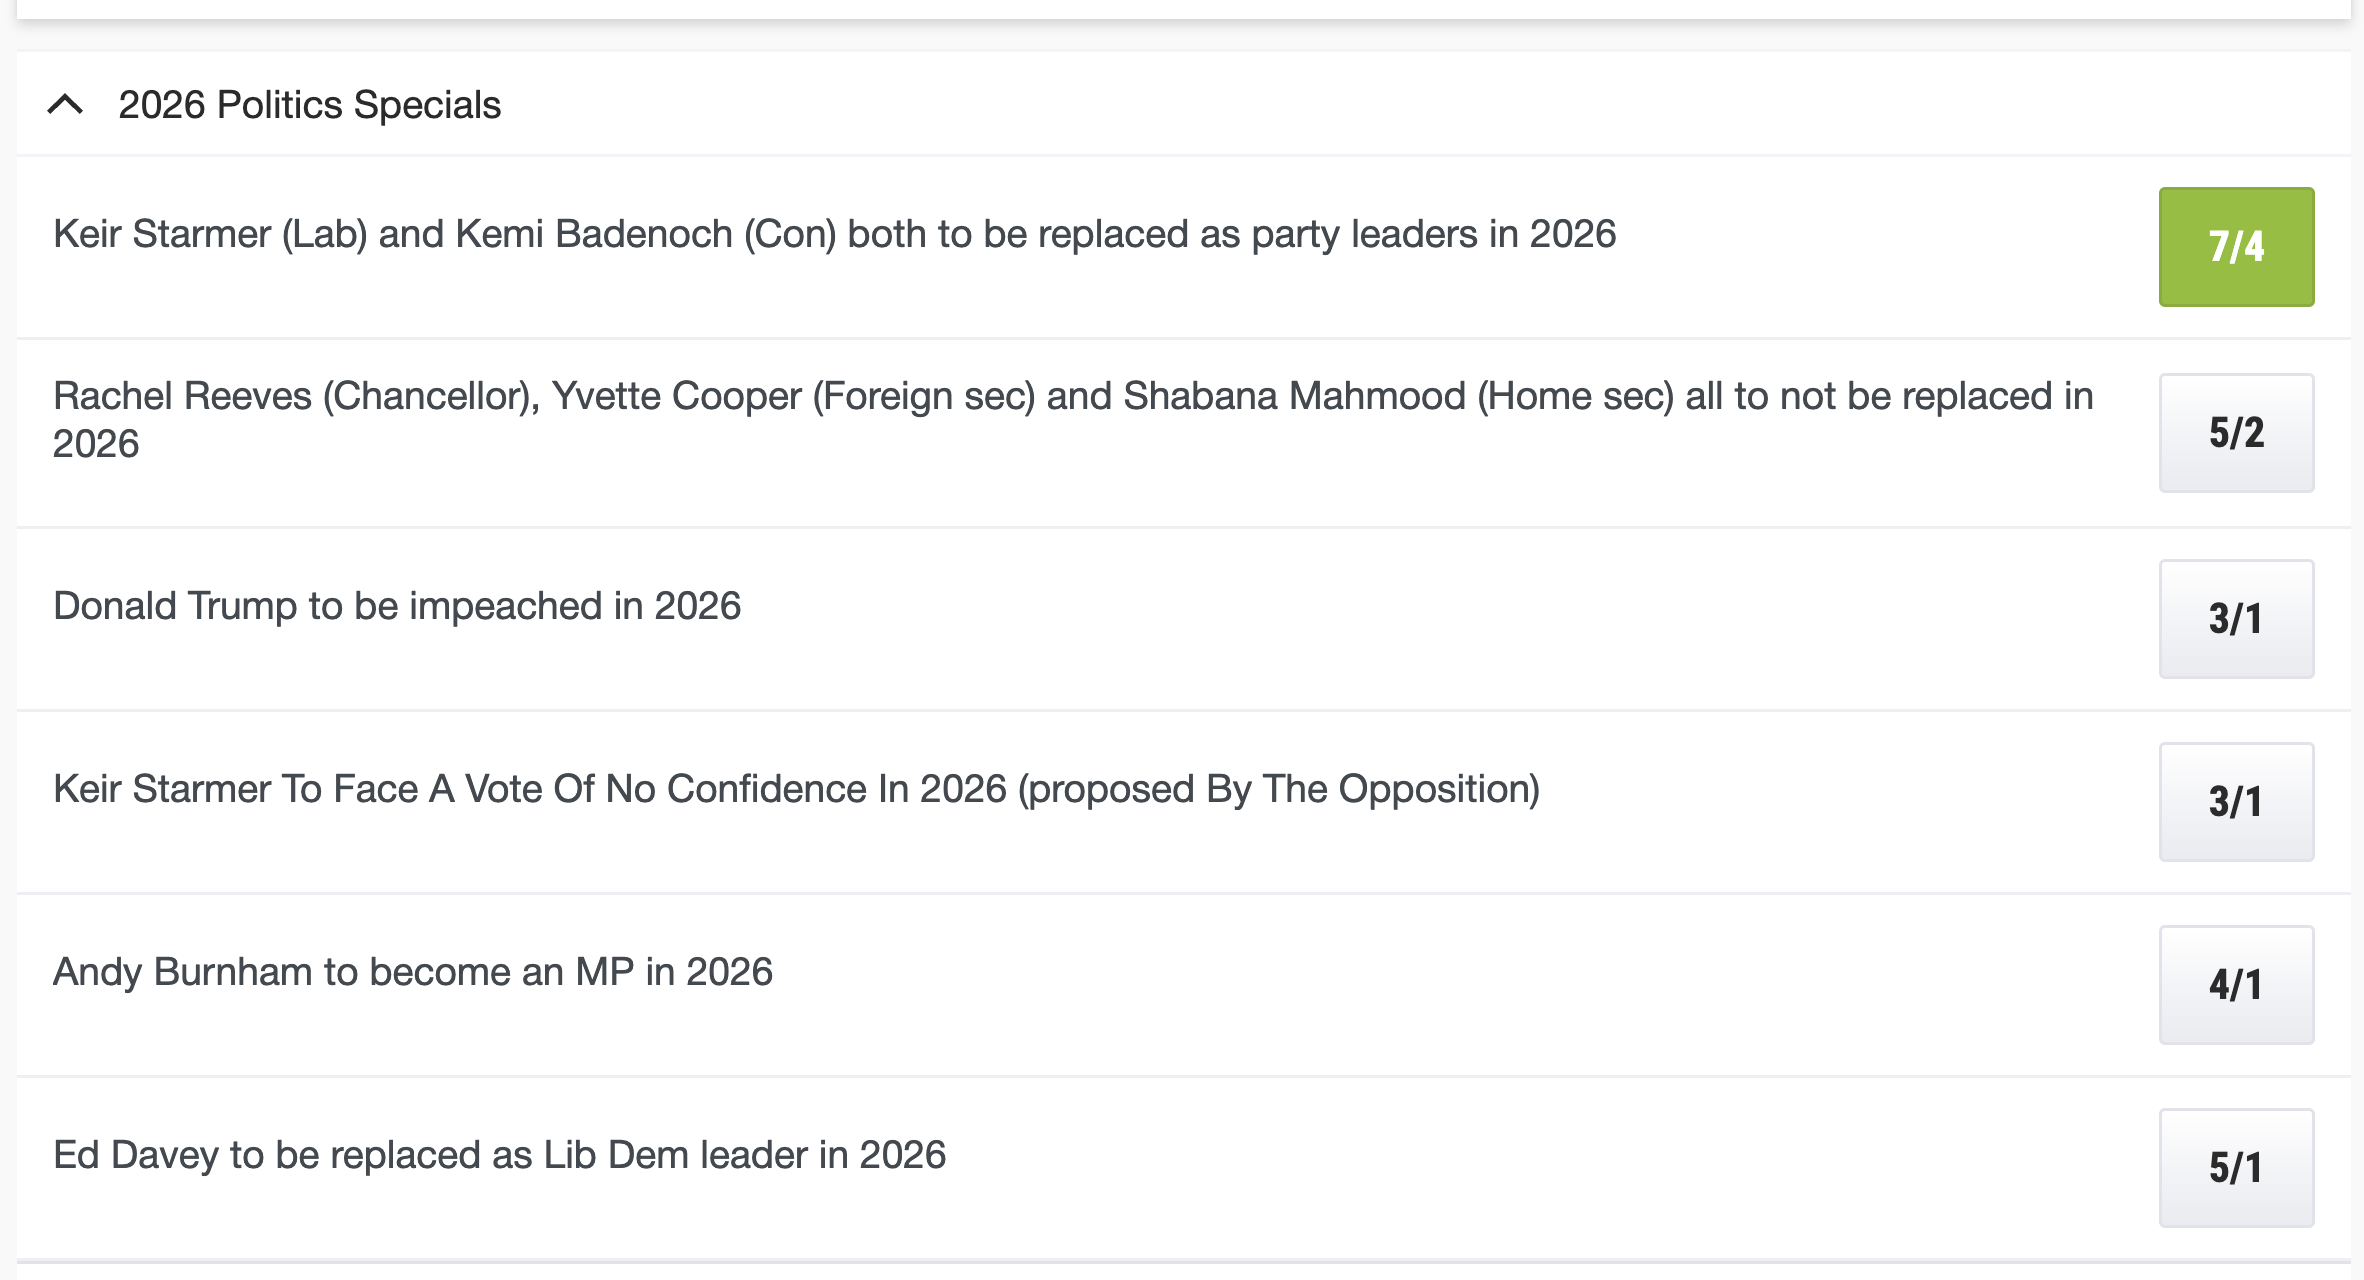Collapse the 2026 Politics Specials chevron
2364x1280 pixels.
66,105
